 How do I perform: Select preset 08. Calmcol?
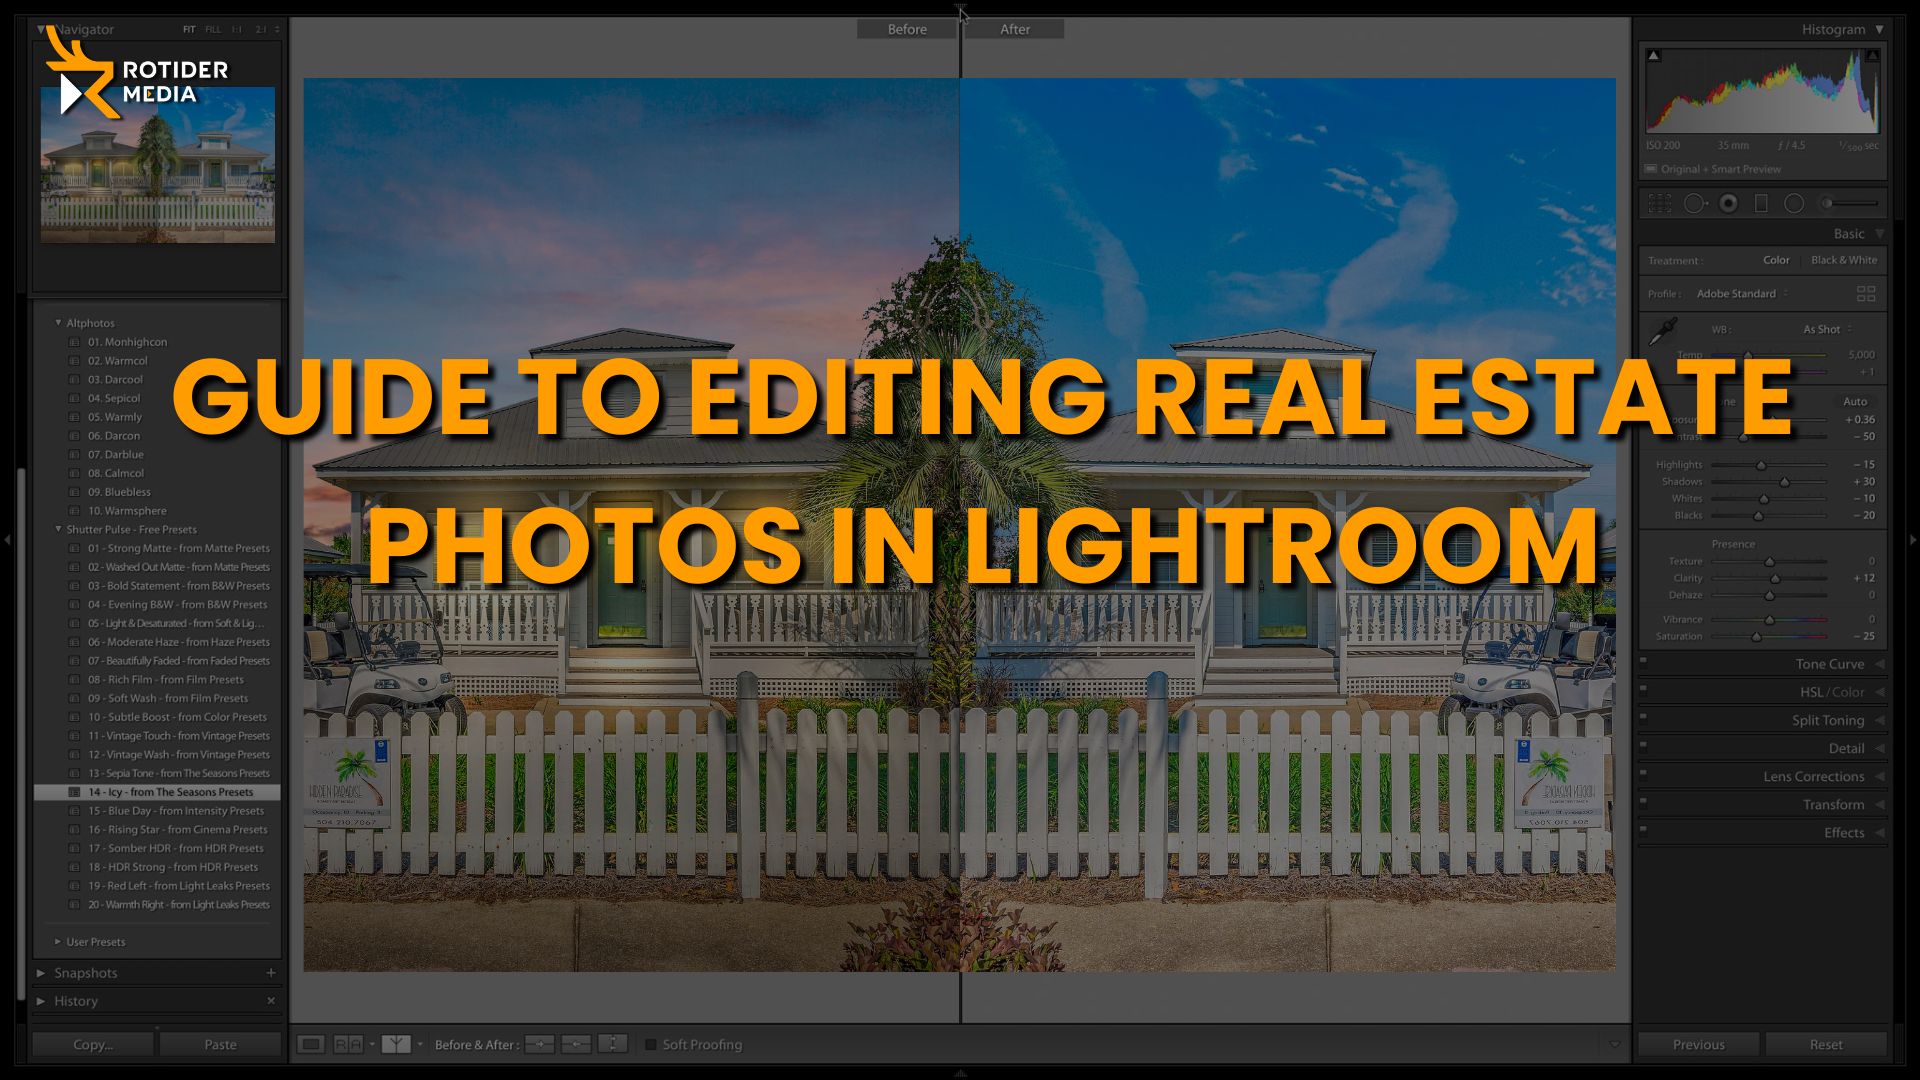coord(116,473)
